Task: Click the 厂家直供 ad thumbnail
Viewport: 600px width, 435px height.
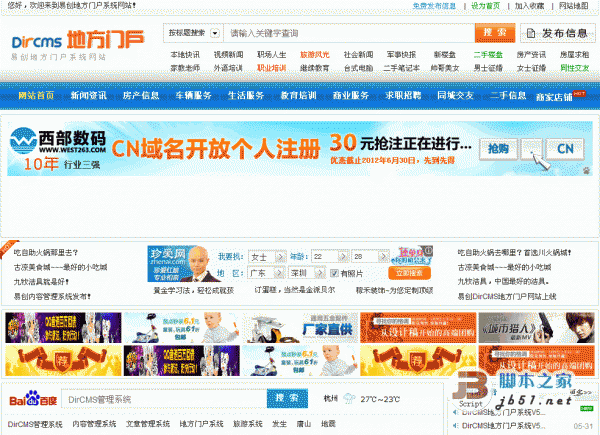Action: click(300, 327)
